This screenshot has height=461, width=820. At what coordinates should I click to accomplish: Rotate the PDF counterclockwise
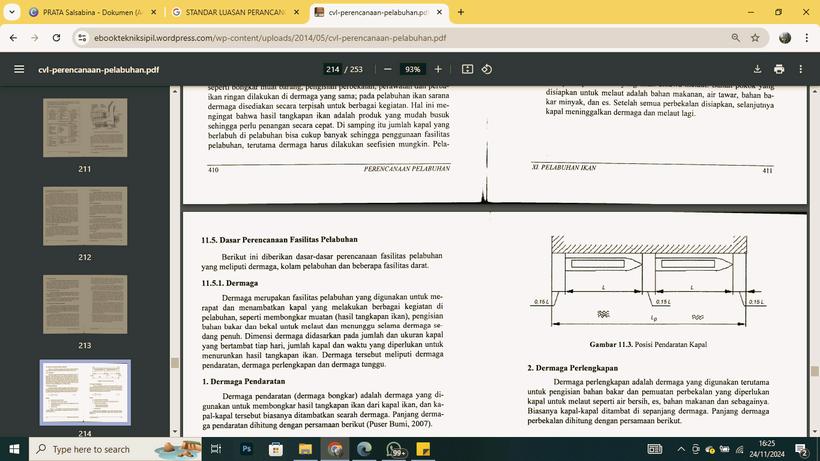pyautogui.click(x=487, y=69)
